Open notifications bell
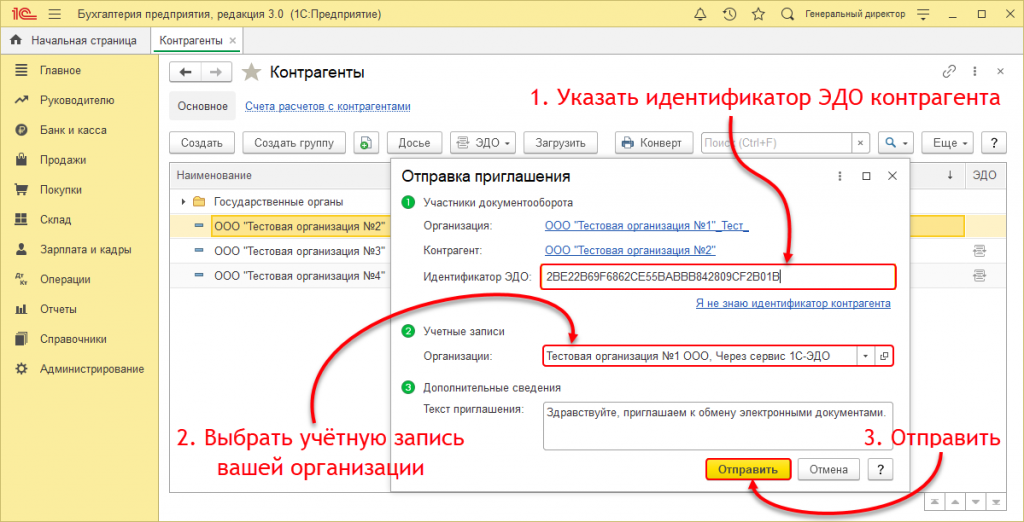The image size is (1024, 522). [x=701, y=14]
